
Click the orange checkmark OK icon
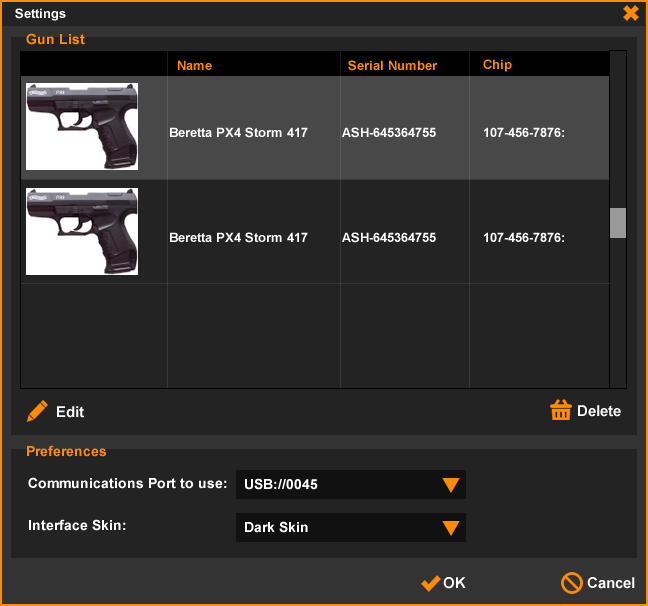[431, 583]
